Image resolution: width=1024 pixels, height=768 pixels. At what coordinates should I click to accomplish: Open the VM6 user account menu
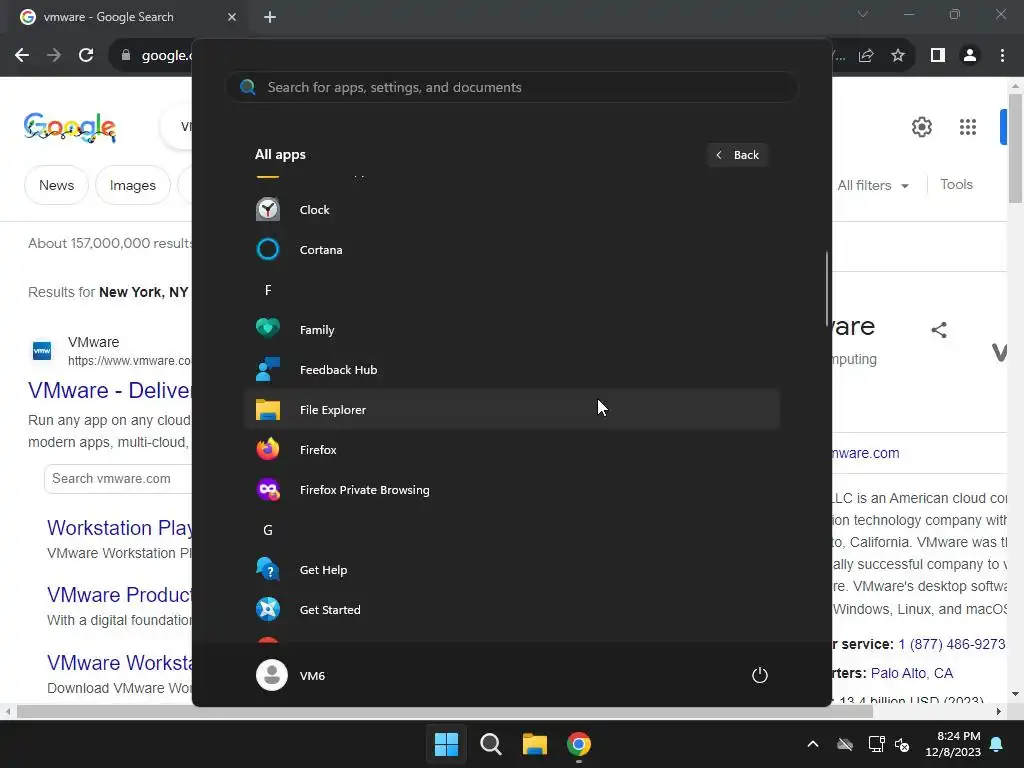click(x=291, y=675)
